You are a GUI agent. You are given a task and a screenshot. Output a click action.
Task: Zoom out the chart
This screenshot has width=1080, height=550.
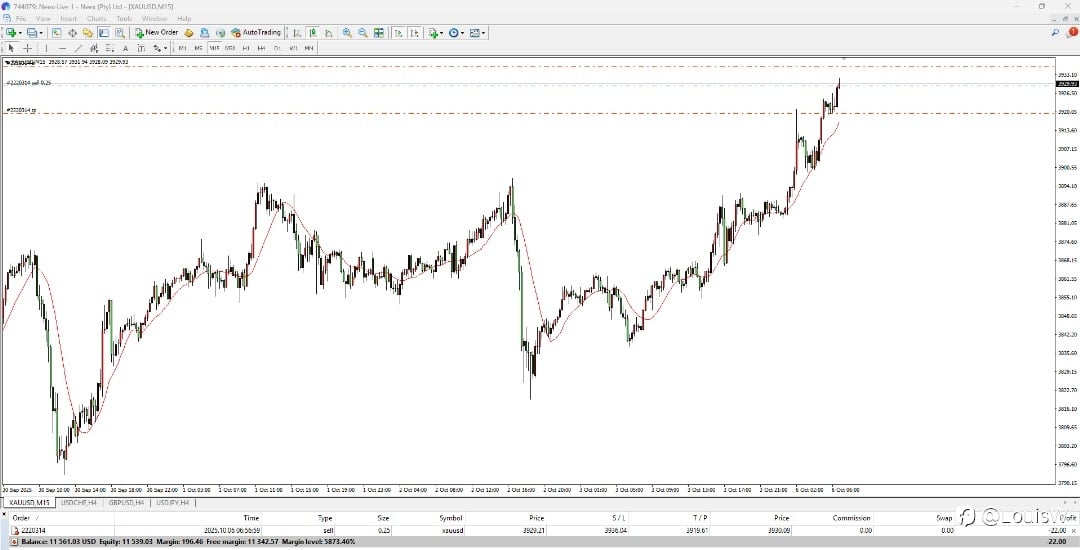[x=363, y=32]
